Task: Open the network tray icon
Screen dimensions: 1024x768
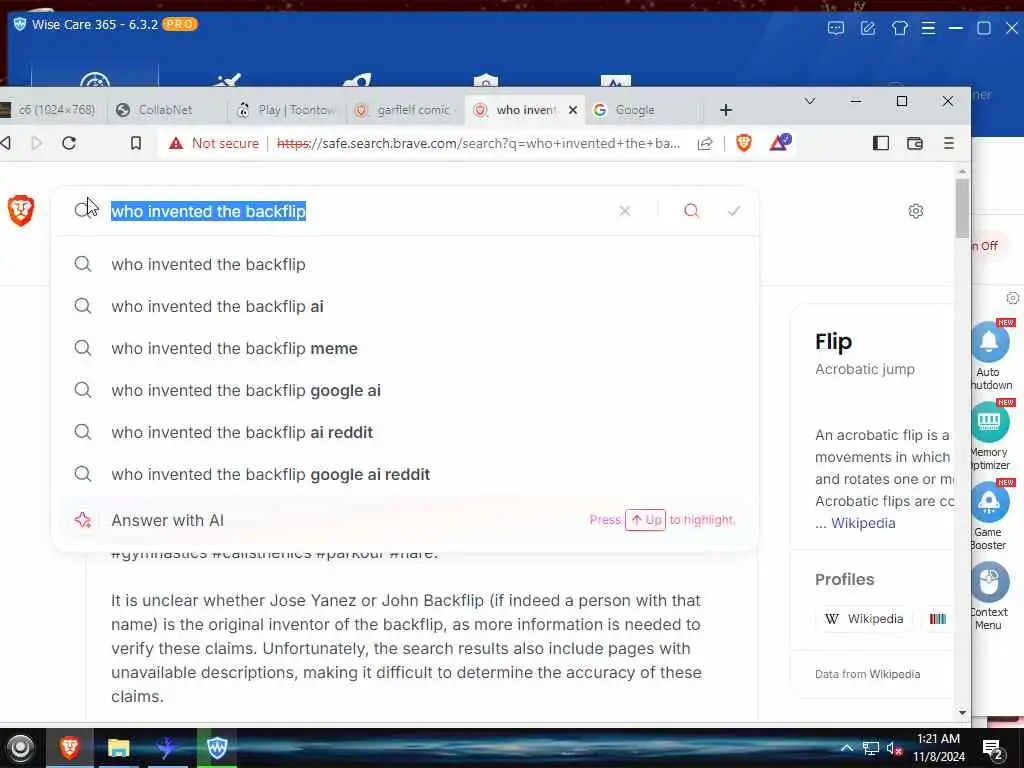Action: 871,748
